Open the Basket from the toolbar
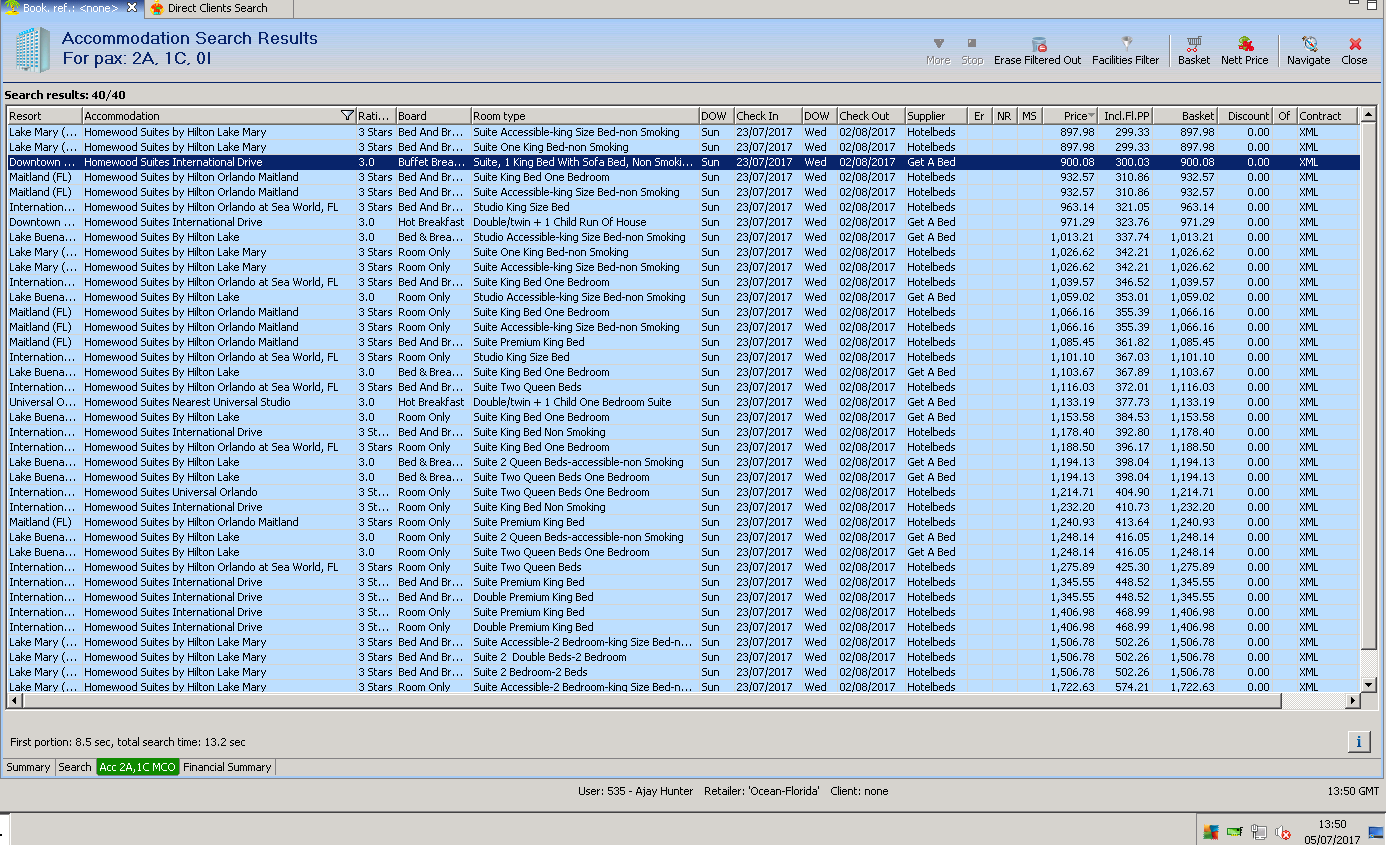This screenshot has height=845, width=1386. (1193, 45)
